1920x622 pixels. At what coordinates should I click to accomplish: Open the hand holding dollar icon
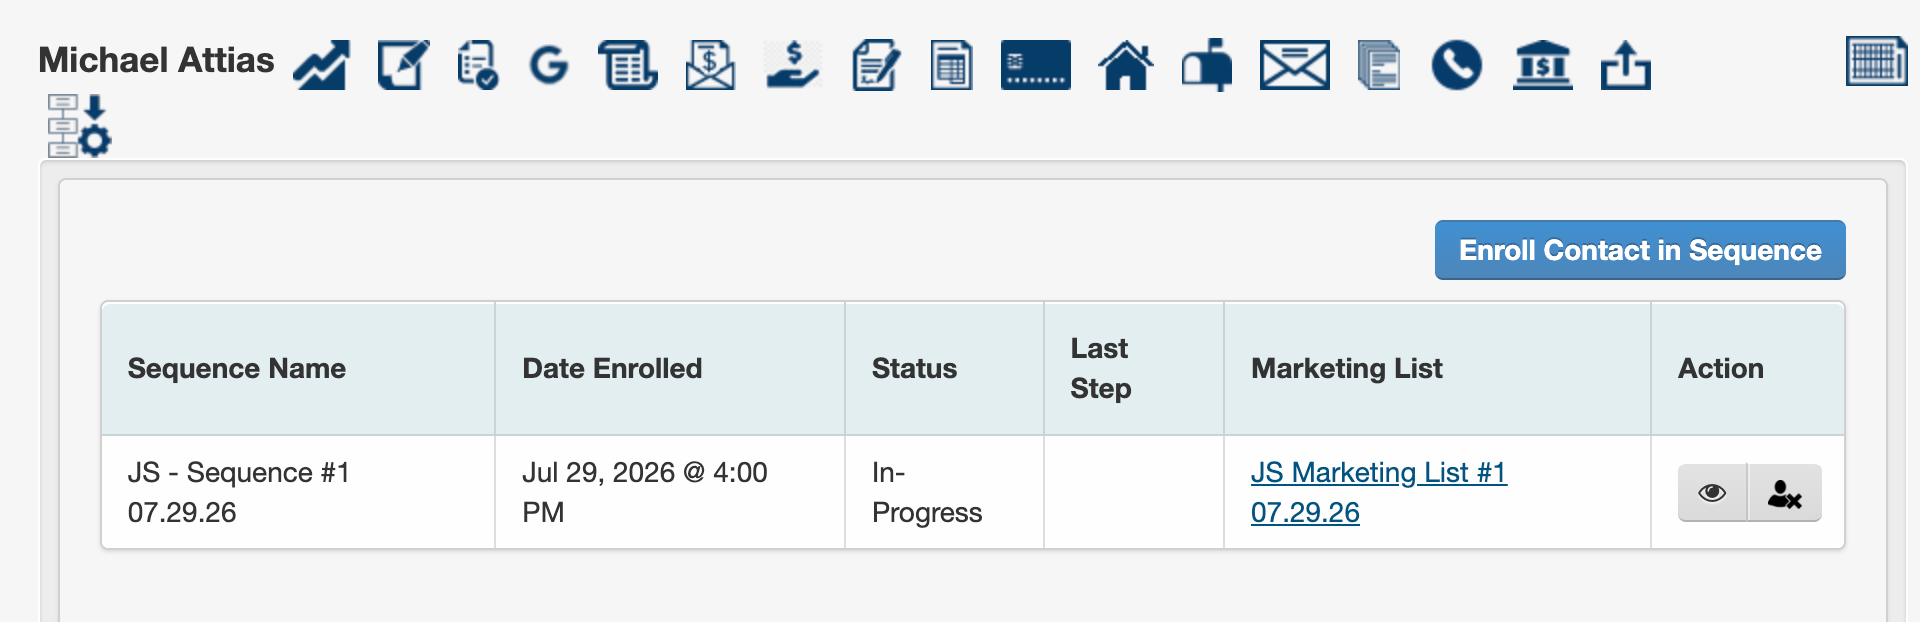[x=793, y=65]
